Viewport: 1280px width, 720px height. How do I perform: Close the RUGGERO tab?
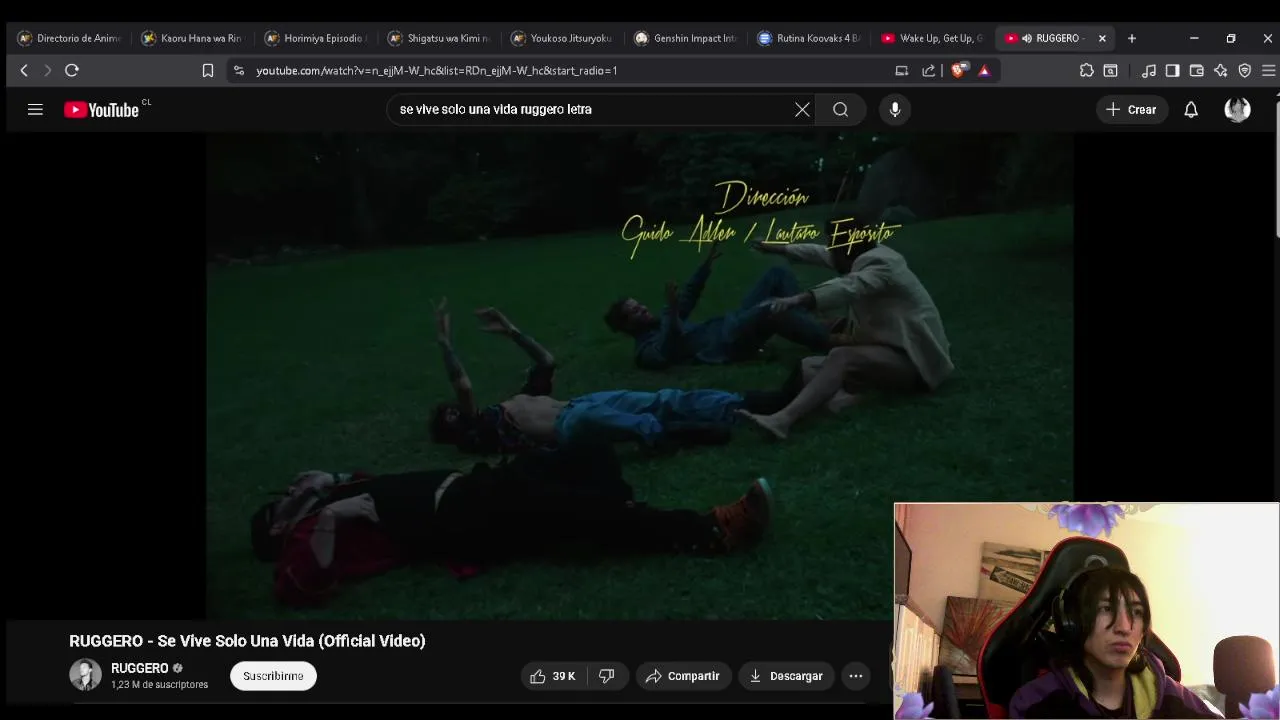coord(1102,38)
